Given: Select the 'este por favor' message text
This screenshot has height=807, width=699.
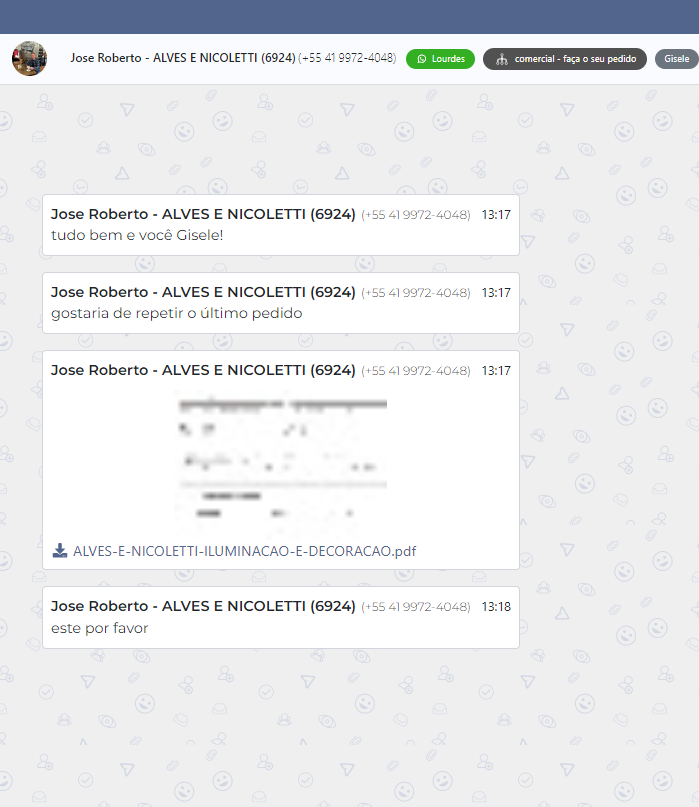Looking at the screenshot, I should click(99, 628).
